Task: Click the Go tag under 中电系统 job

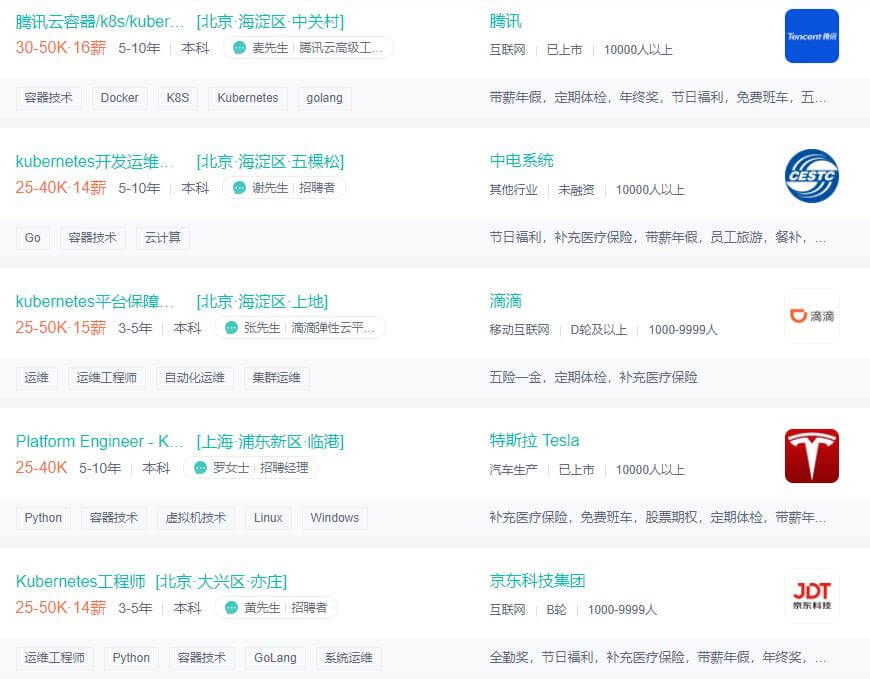Action: pos(33,238)
